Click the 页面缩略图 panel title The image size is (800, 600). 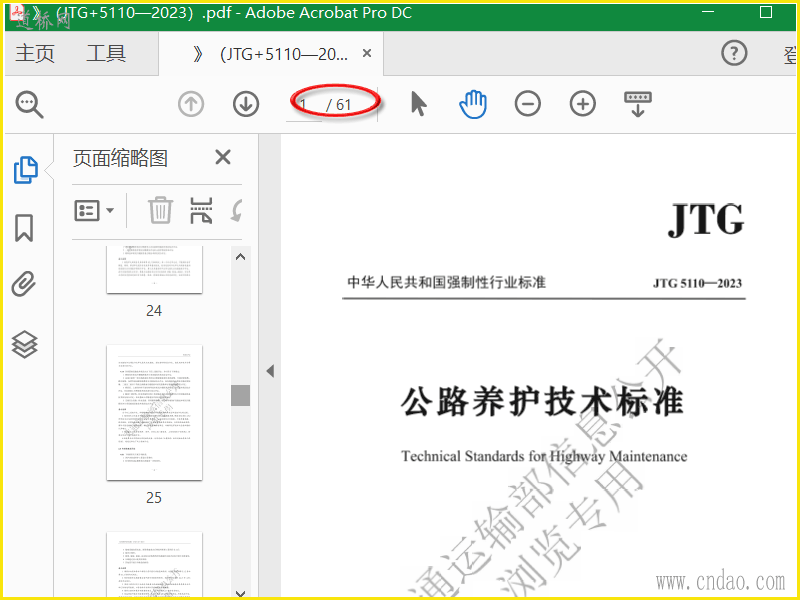click(x=120, y=158)
